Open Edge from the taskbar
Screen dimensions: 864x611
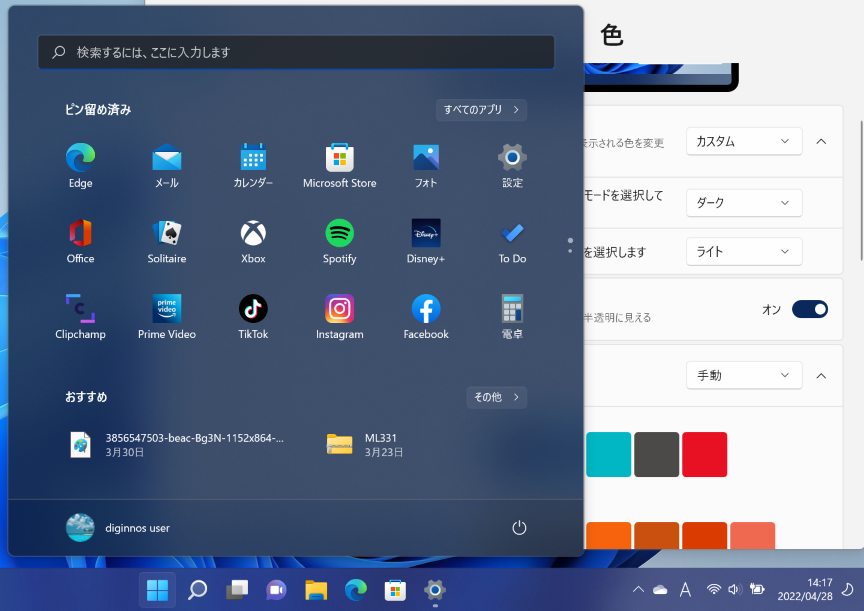pyautogui.click(x=356, y=591)
